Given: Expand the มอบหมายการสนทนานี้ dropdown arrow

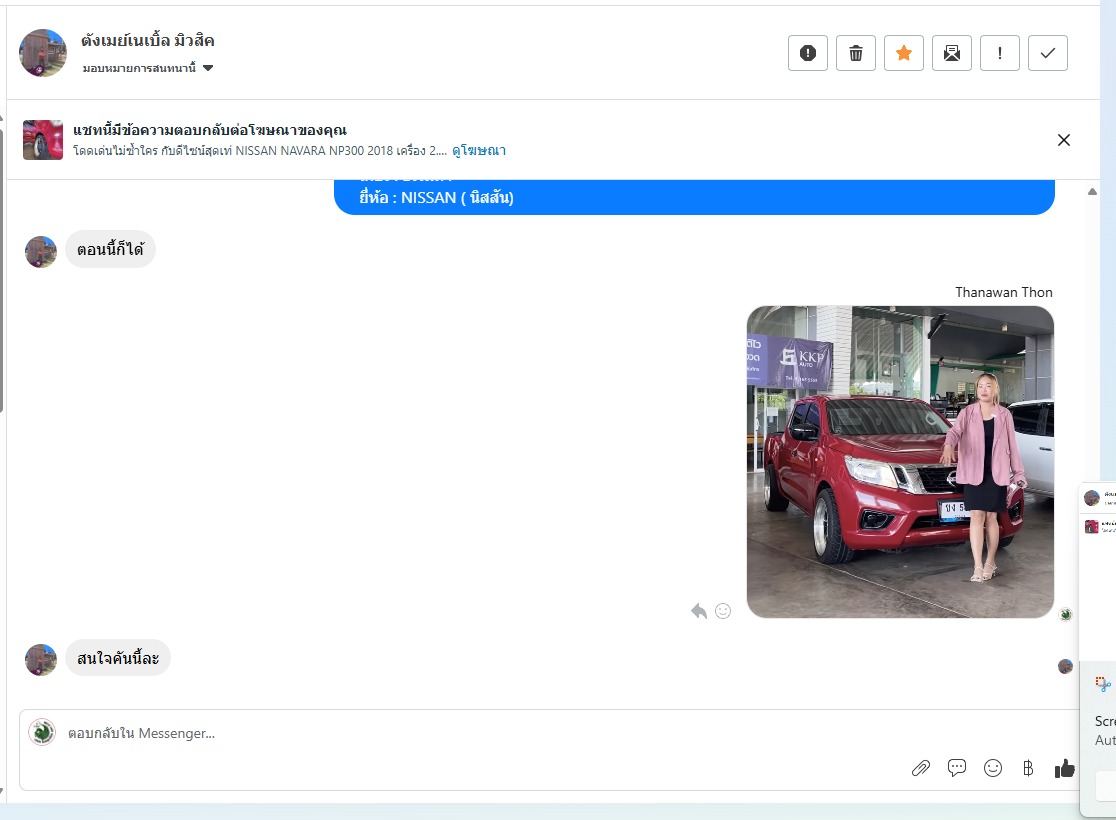Looking at the screenshot, I should 208,68.
